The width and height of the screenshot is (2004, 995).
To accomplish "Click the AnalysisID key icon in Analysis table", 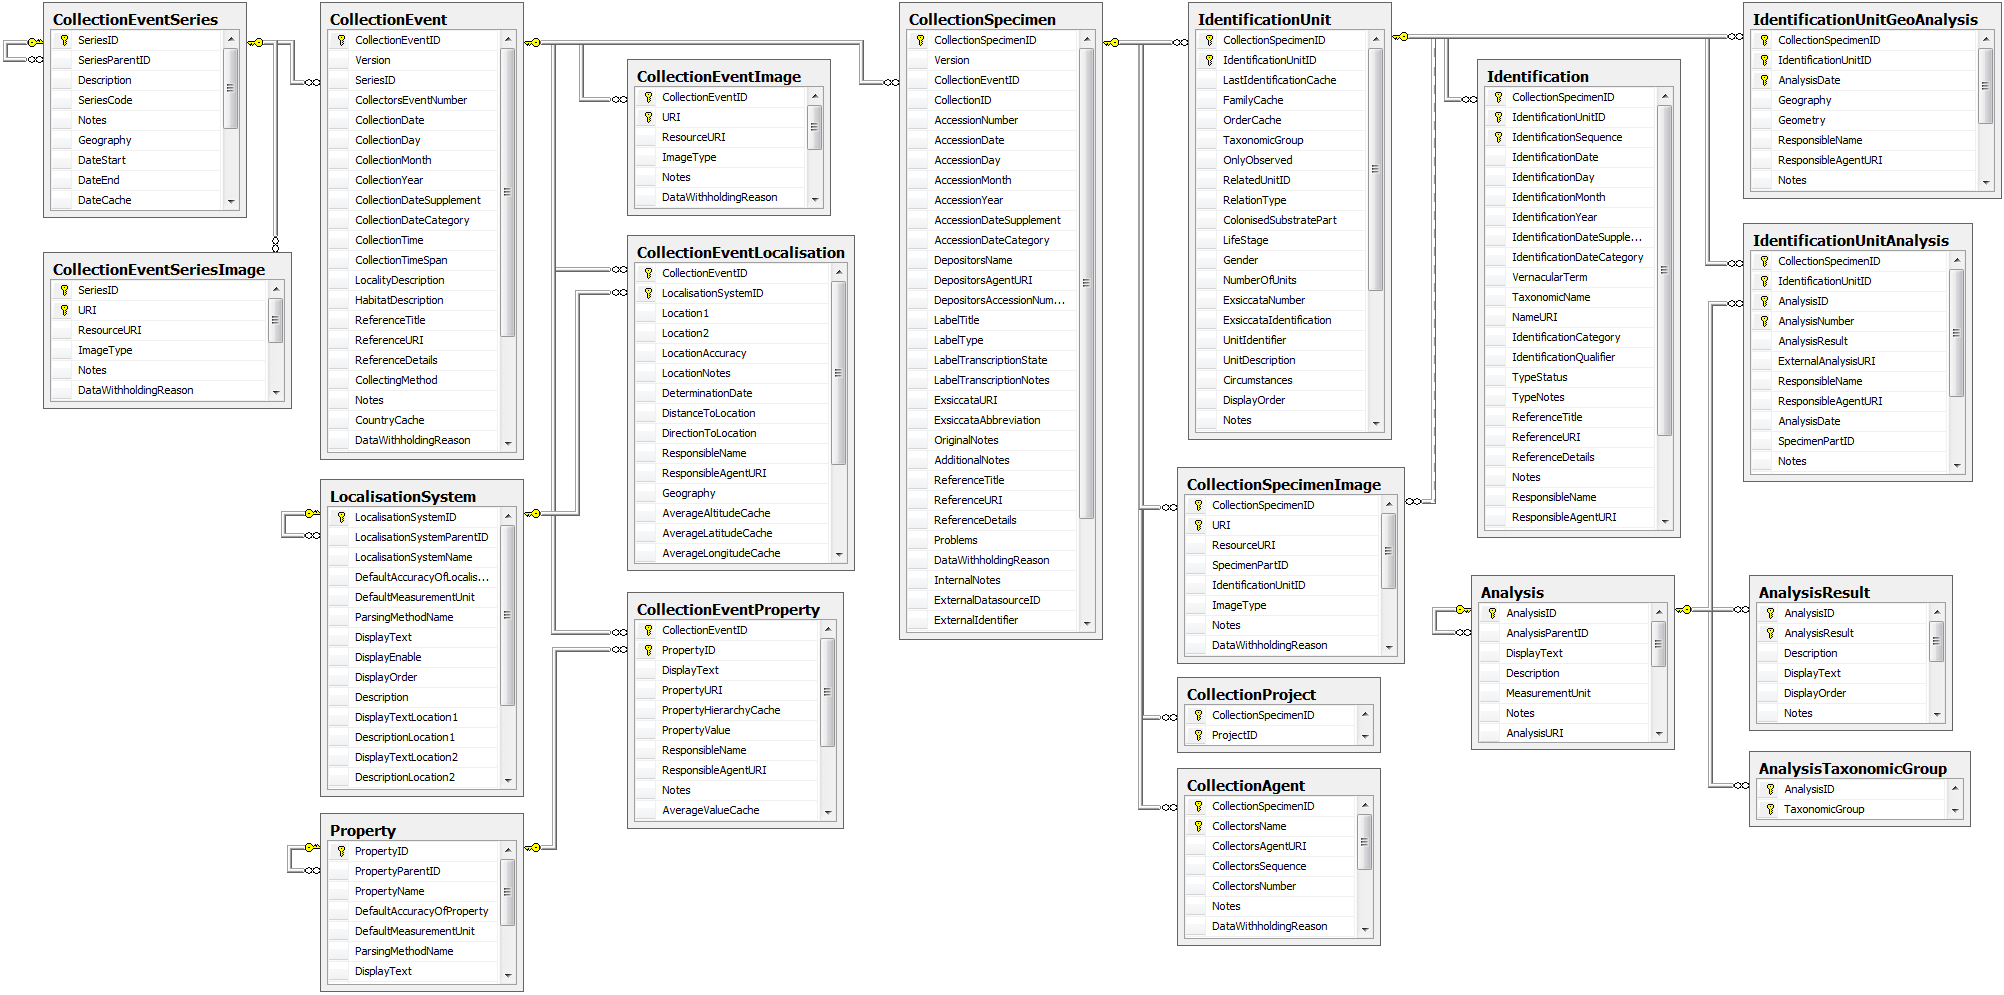I will click(x=1492, y=613).
